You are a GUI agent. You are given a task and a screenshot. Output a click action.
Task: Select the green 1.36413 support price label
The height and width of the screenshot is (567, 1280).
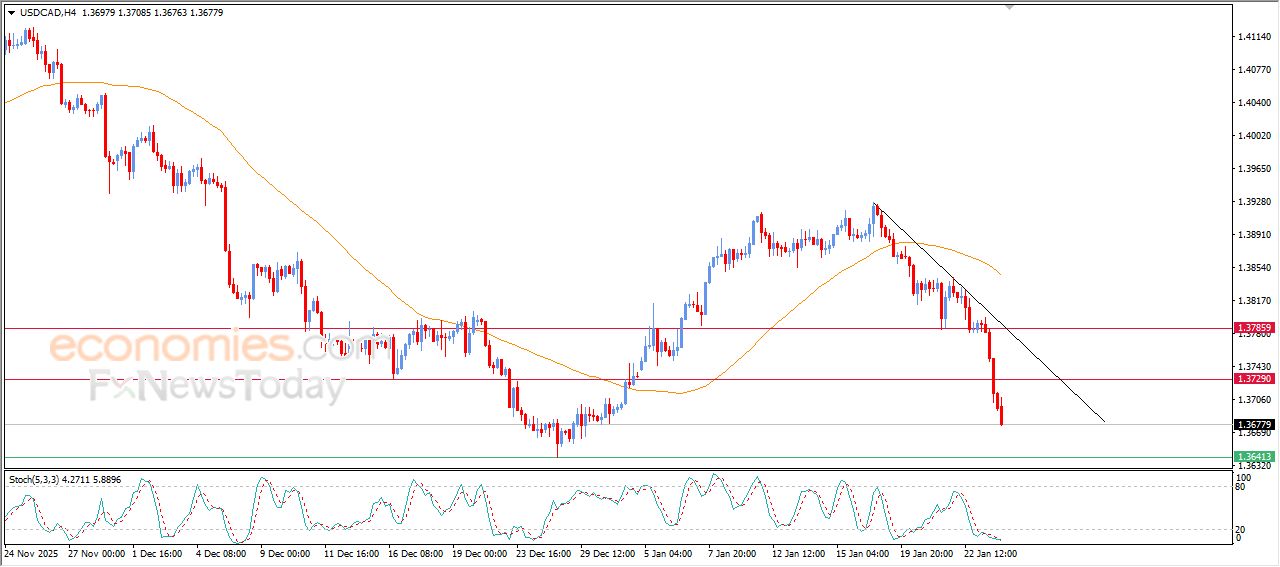click(1254, 457)
